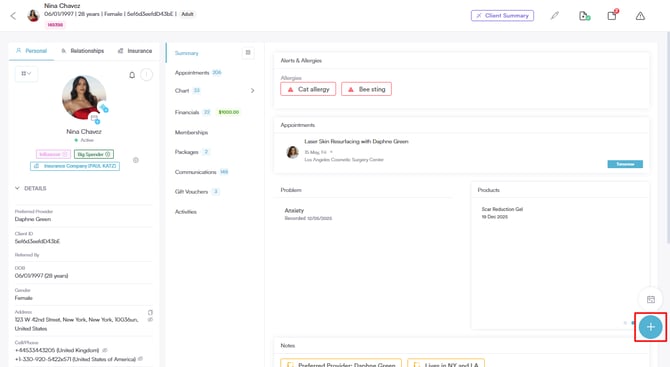Image resolution: width=670 pixels, height=367 pixels.
Task: Switch to the Relationships tab
Action: [83, 51]
